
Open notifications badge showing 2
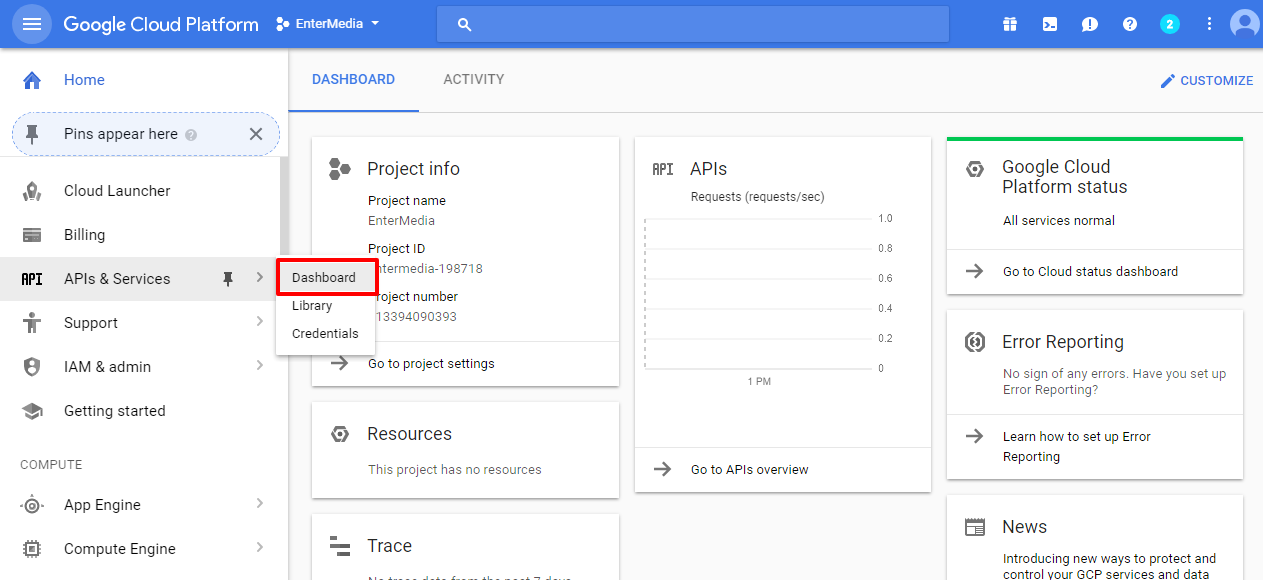click(1170, 24)
